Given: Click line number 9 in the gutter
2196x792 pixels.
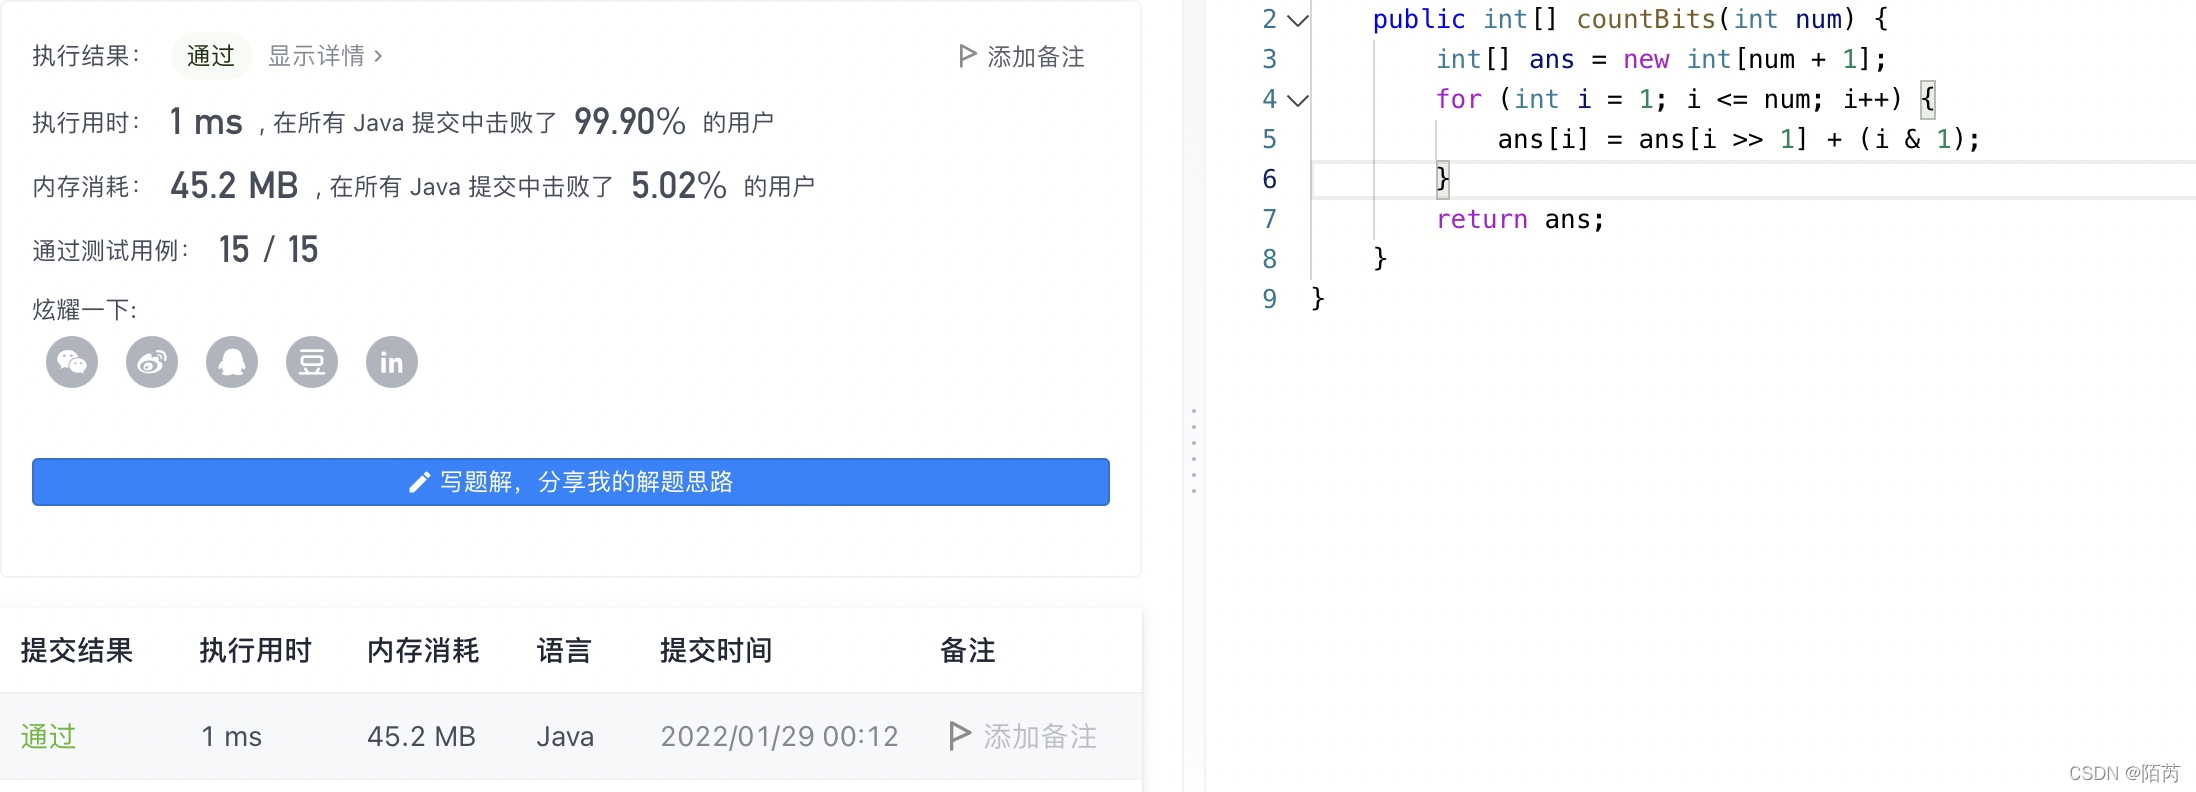Looking at the screenshot, I should [1270, 299].
